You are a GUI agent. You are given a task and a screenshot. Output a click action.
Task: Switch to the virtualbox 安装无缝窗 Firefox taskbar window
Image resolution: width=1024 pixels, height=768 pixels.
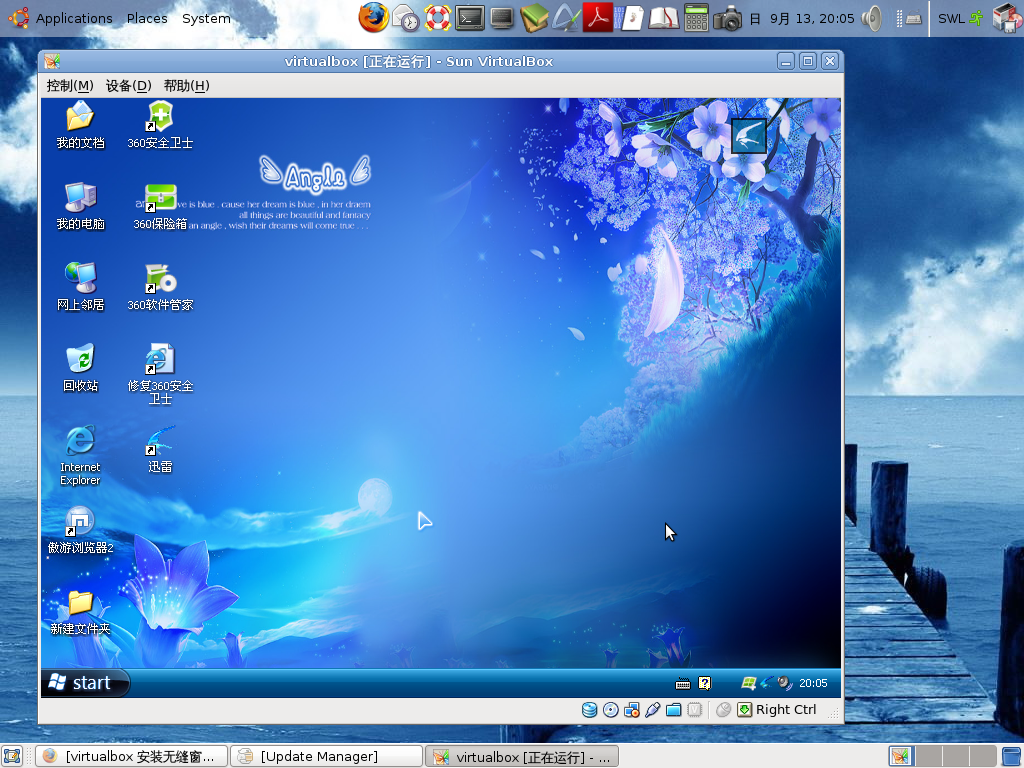coord(131,756)
